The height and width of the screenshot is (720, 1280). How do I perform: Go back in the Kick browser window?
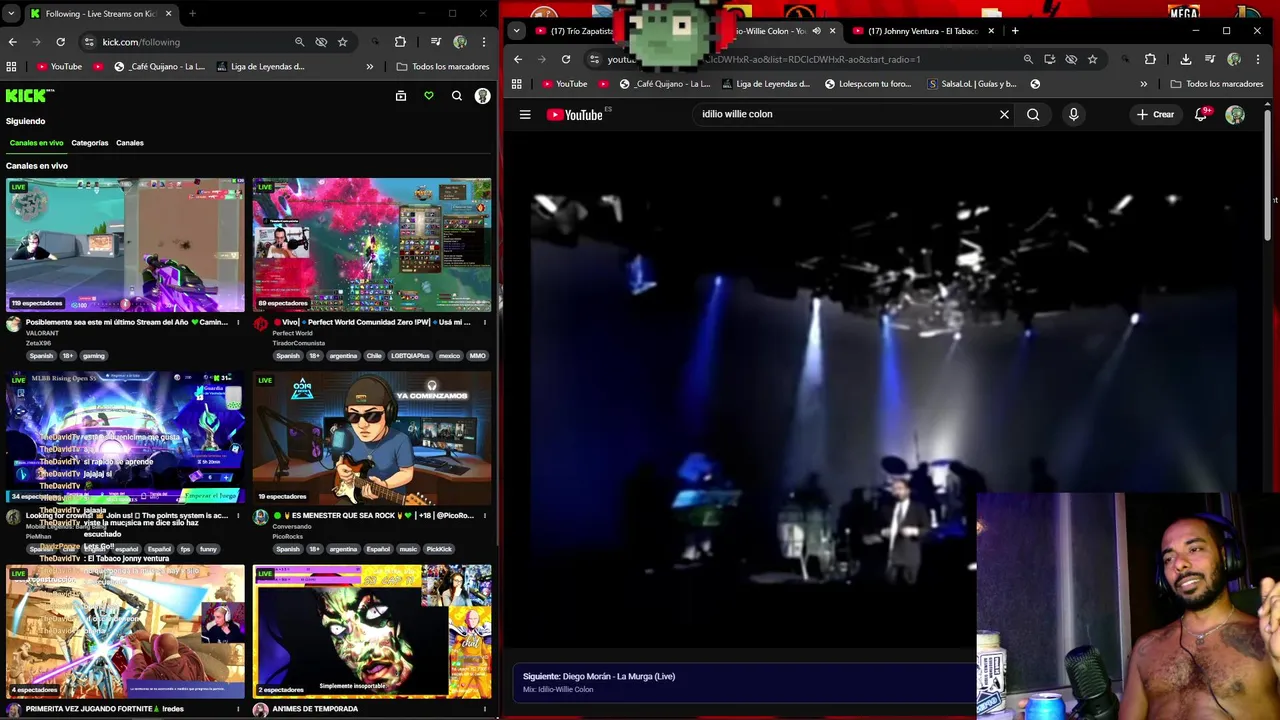pos(12,42)
